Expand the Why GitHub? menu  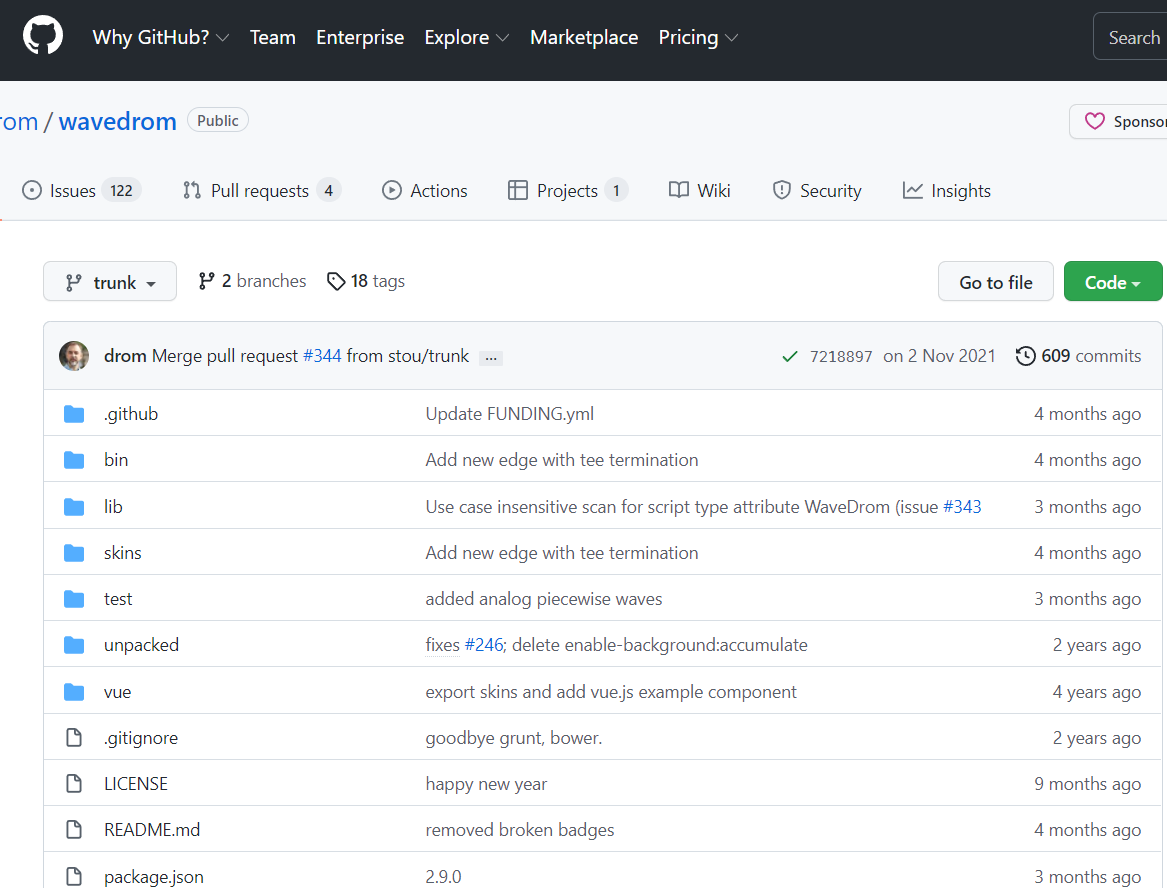click(x=160, y=38)
